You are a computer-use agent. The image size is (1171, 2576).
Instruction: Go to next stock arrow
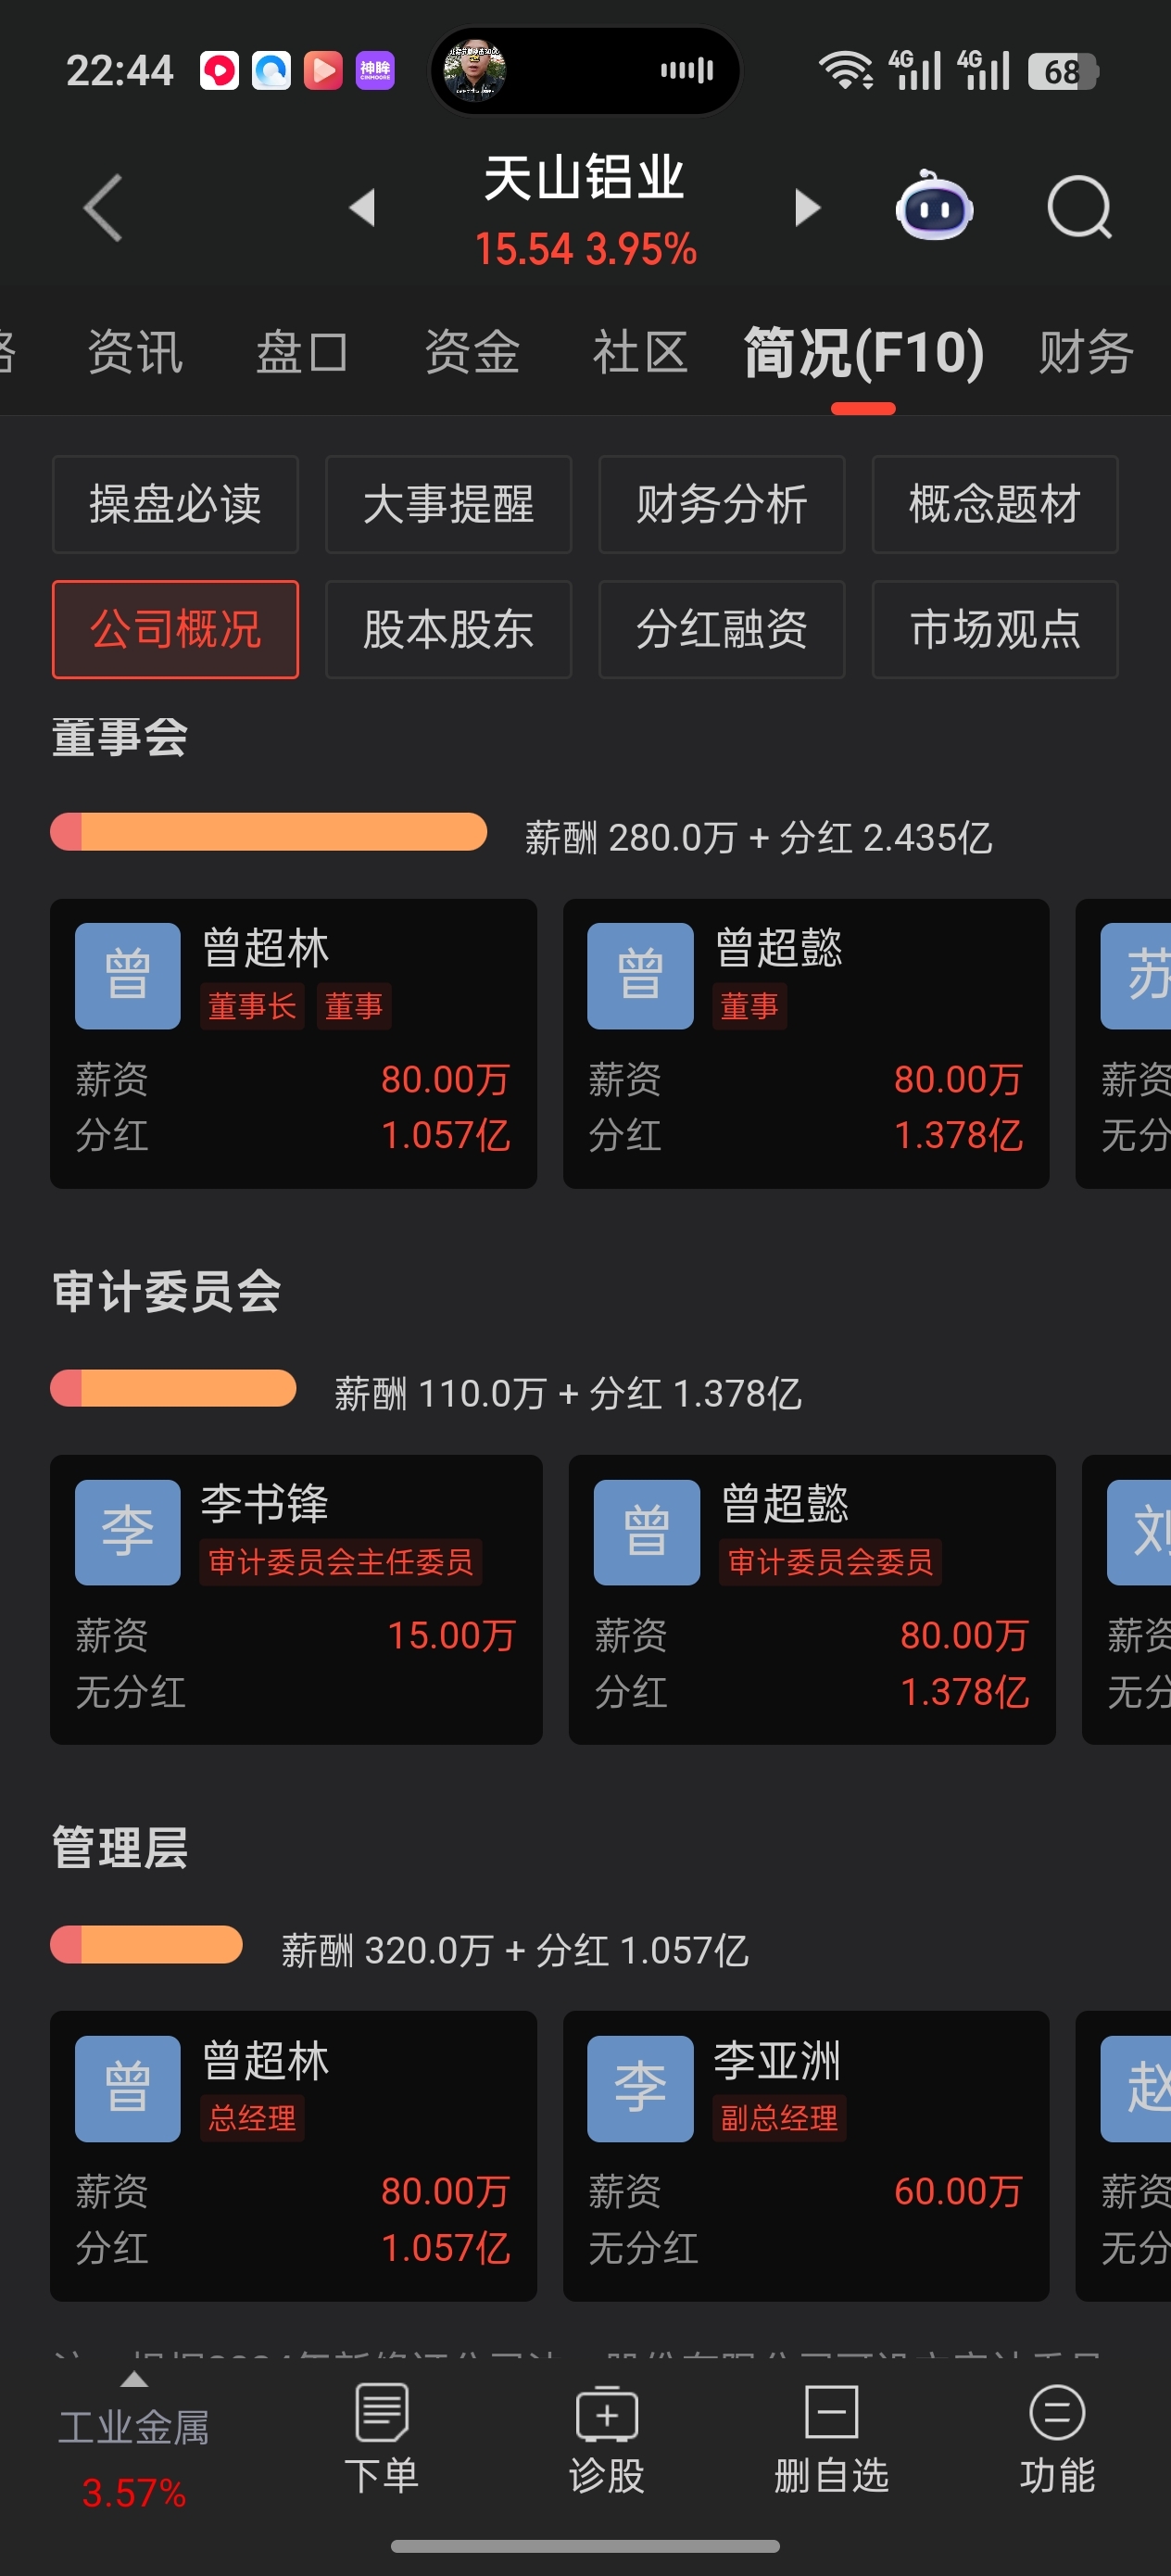coord(807,208)
